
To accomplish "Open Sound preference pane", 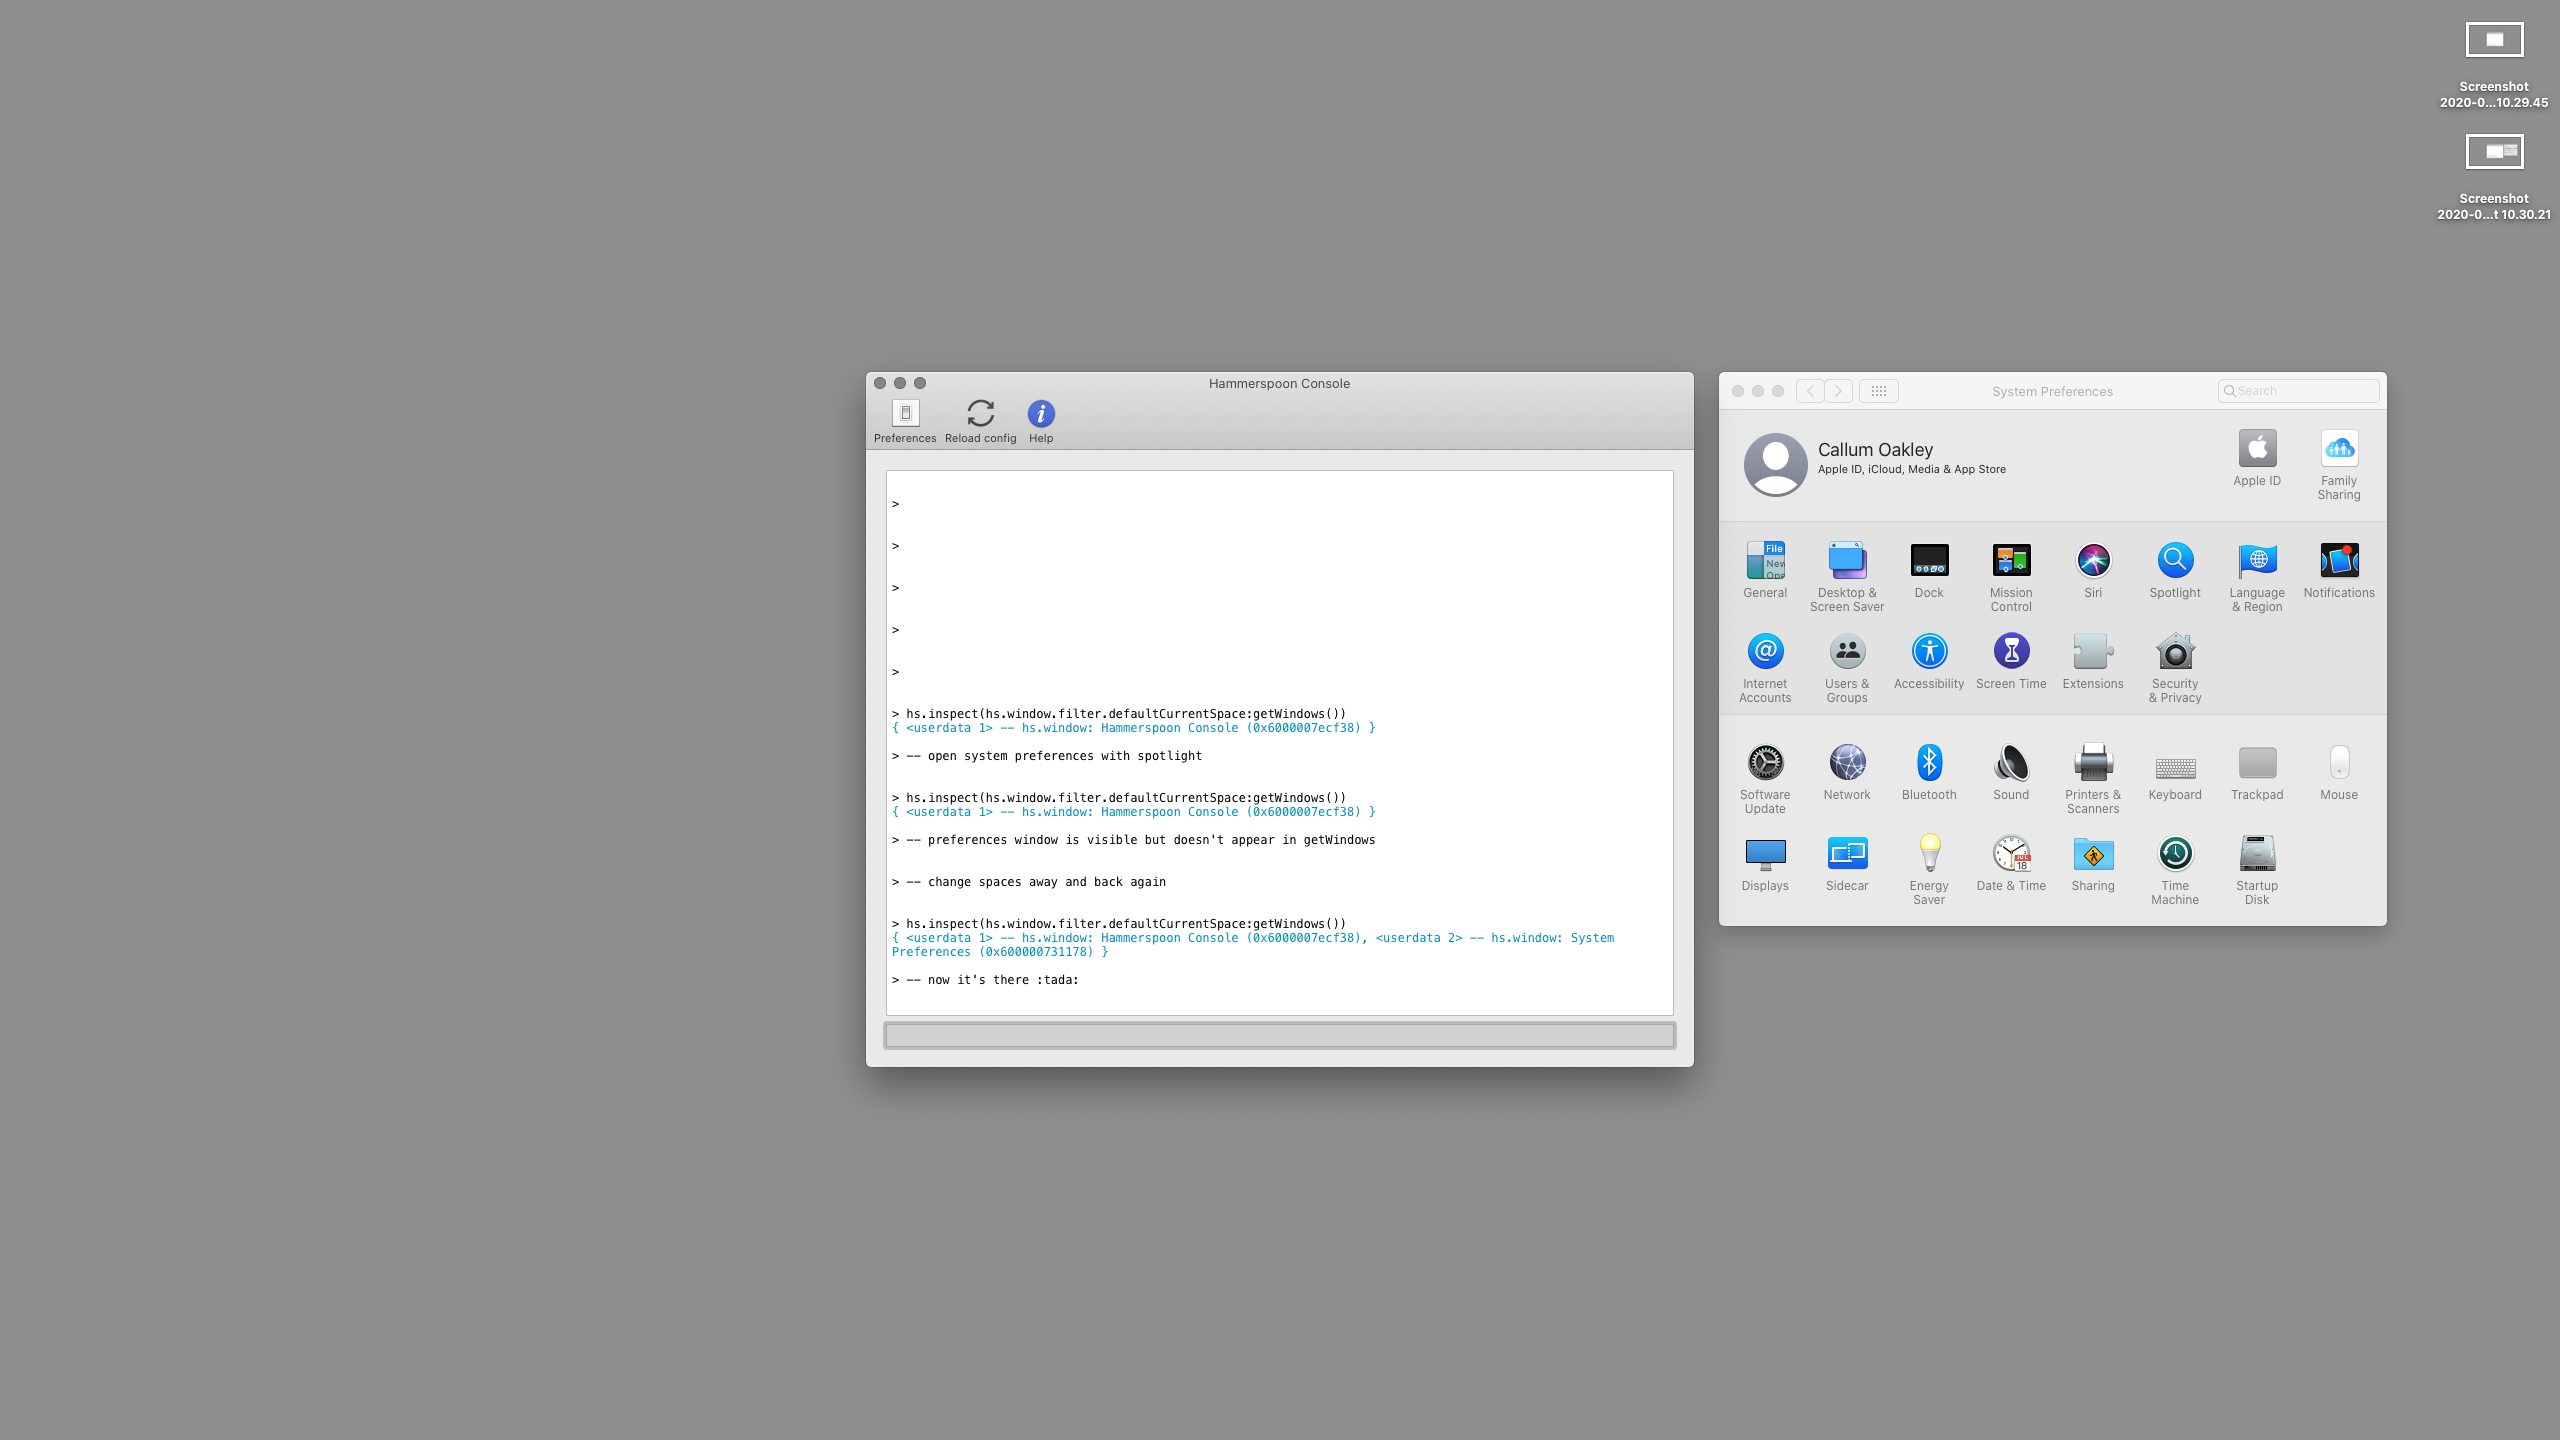I will [2011, 763].
